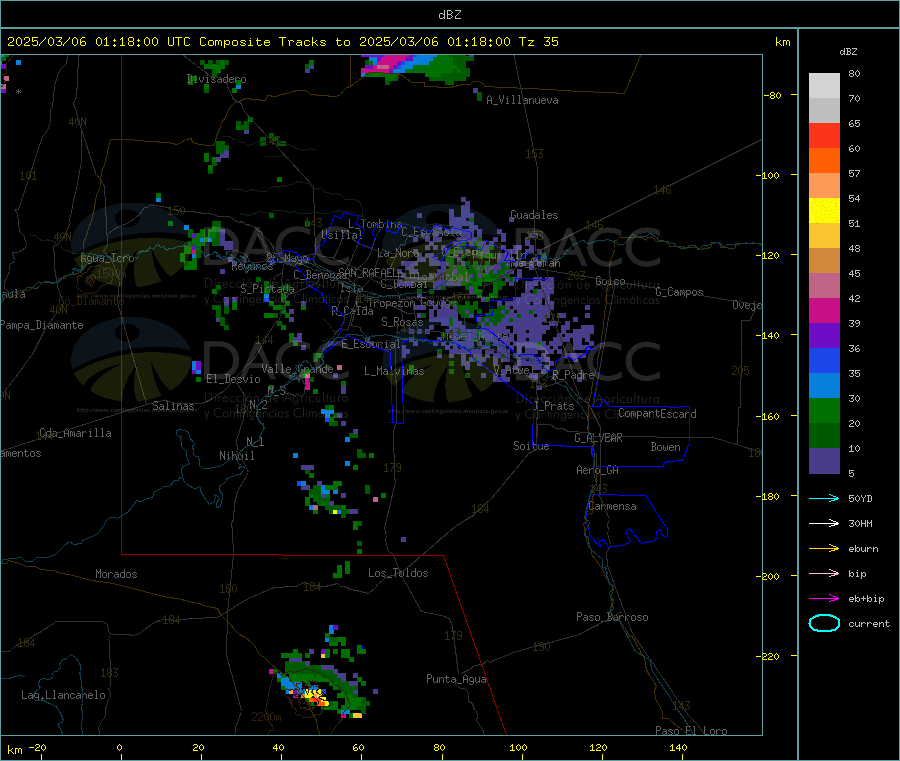Select the slate purple 5-10 dBZ swatch
The image size is (900, 761).
point(824,461)
